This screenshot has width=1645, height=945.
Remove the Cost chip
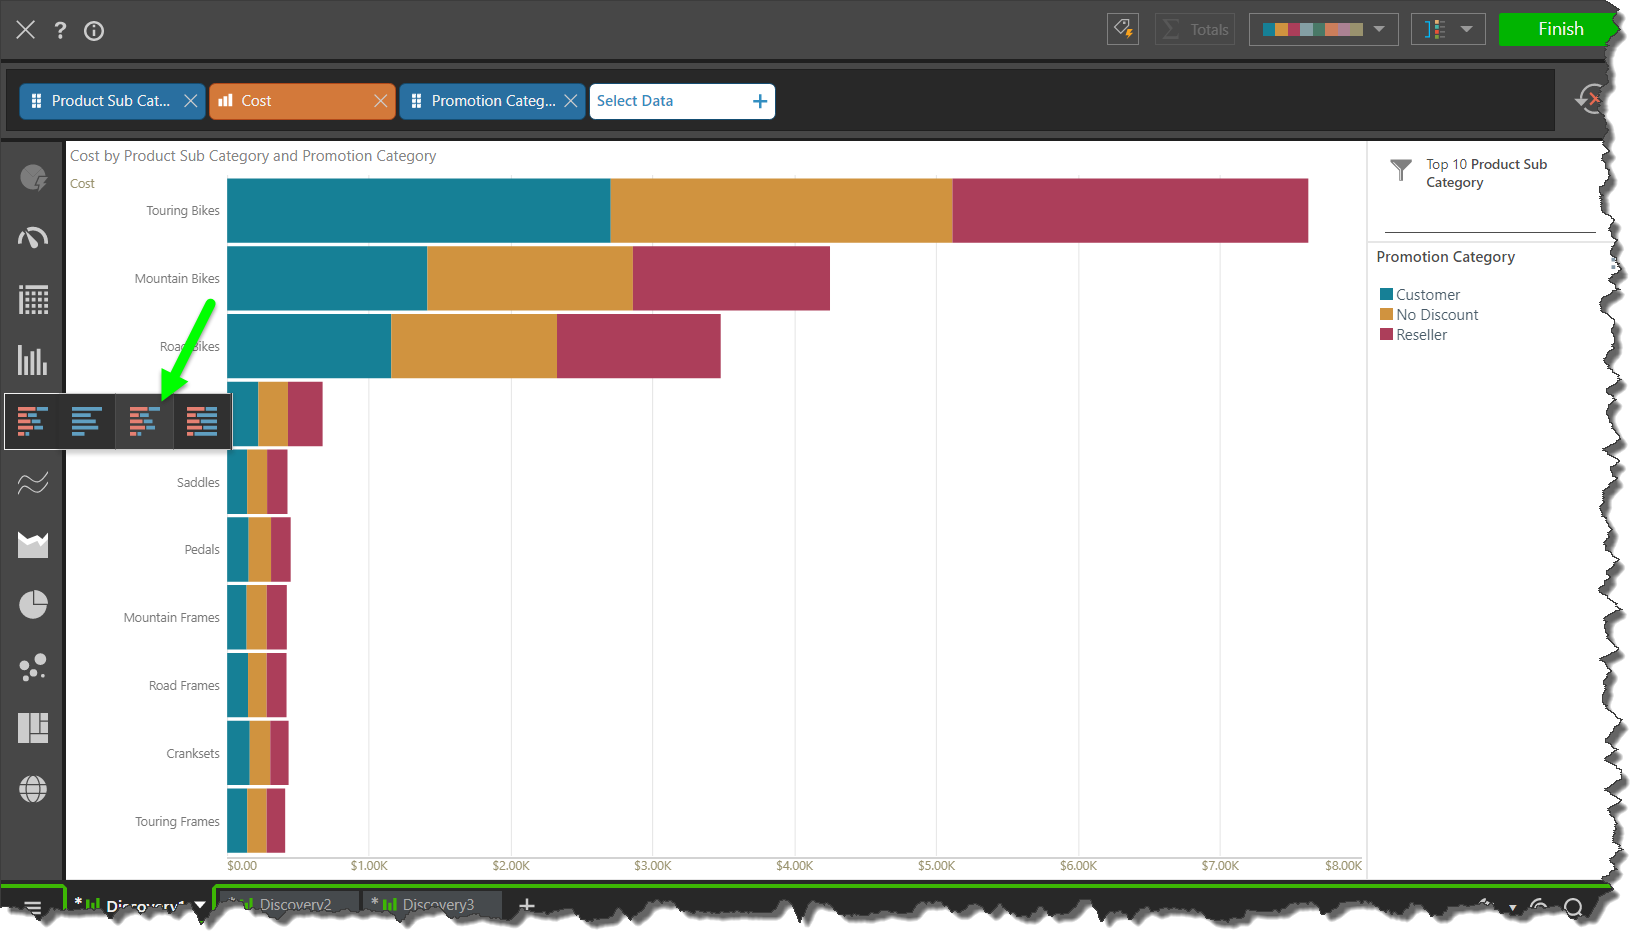(x=380, y=101)
